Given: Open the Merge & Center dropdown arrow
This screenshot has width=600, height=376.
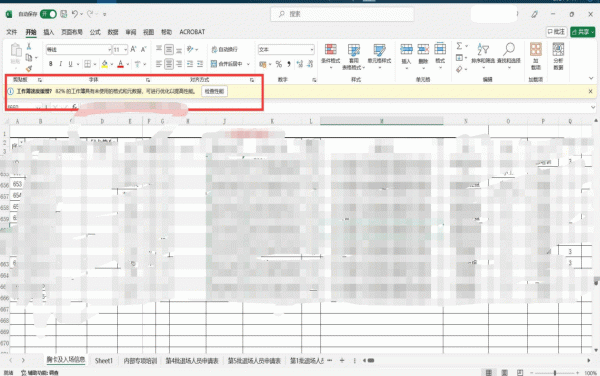Looking at the screenshot, I should click(x=248, y=64).
